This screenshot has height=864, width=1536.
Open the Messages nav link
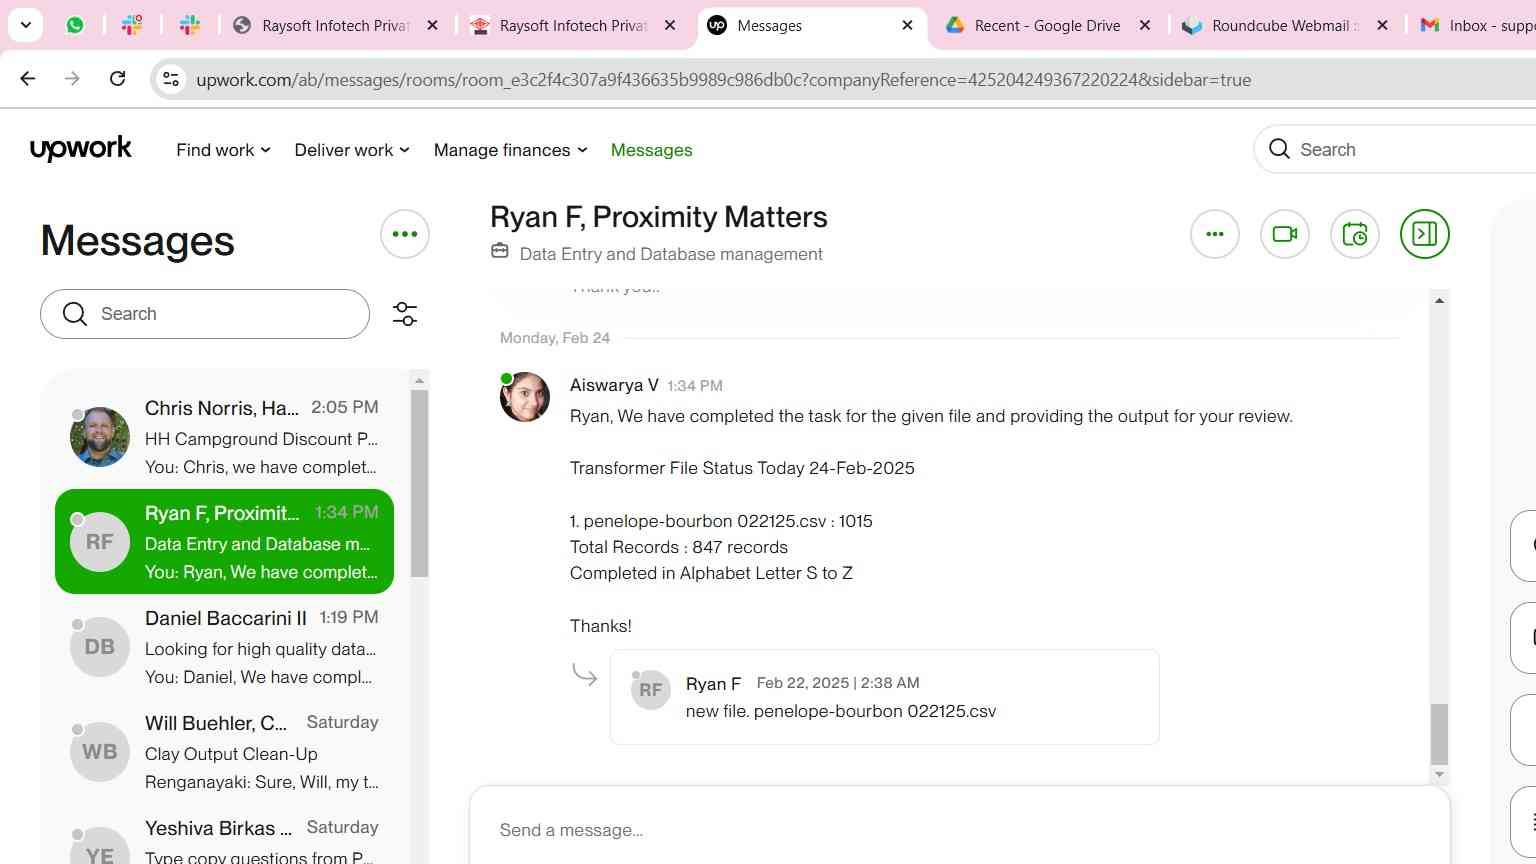[651, 150]
